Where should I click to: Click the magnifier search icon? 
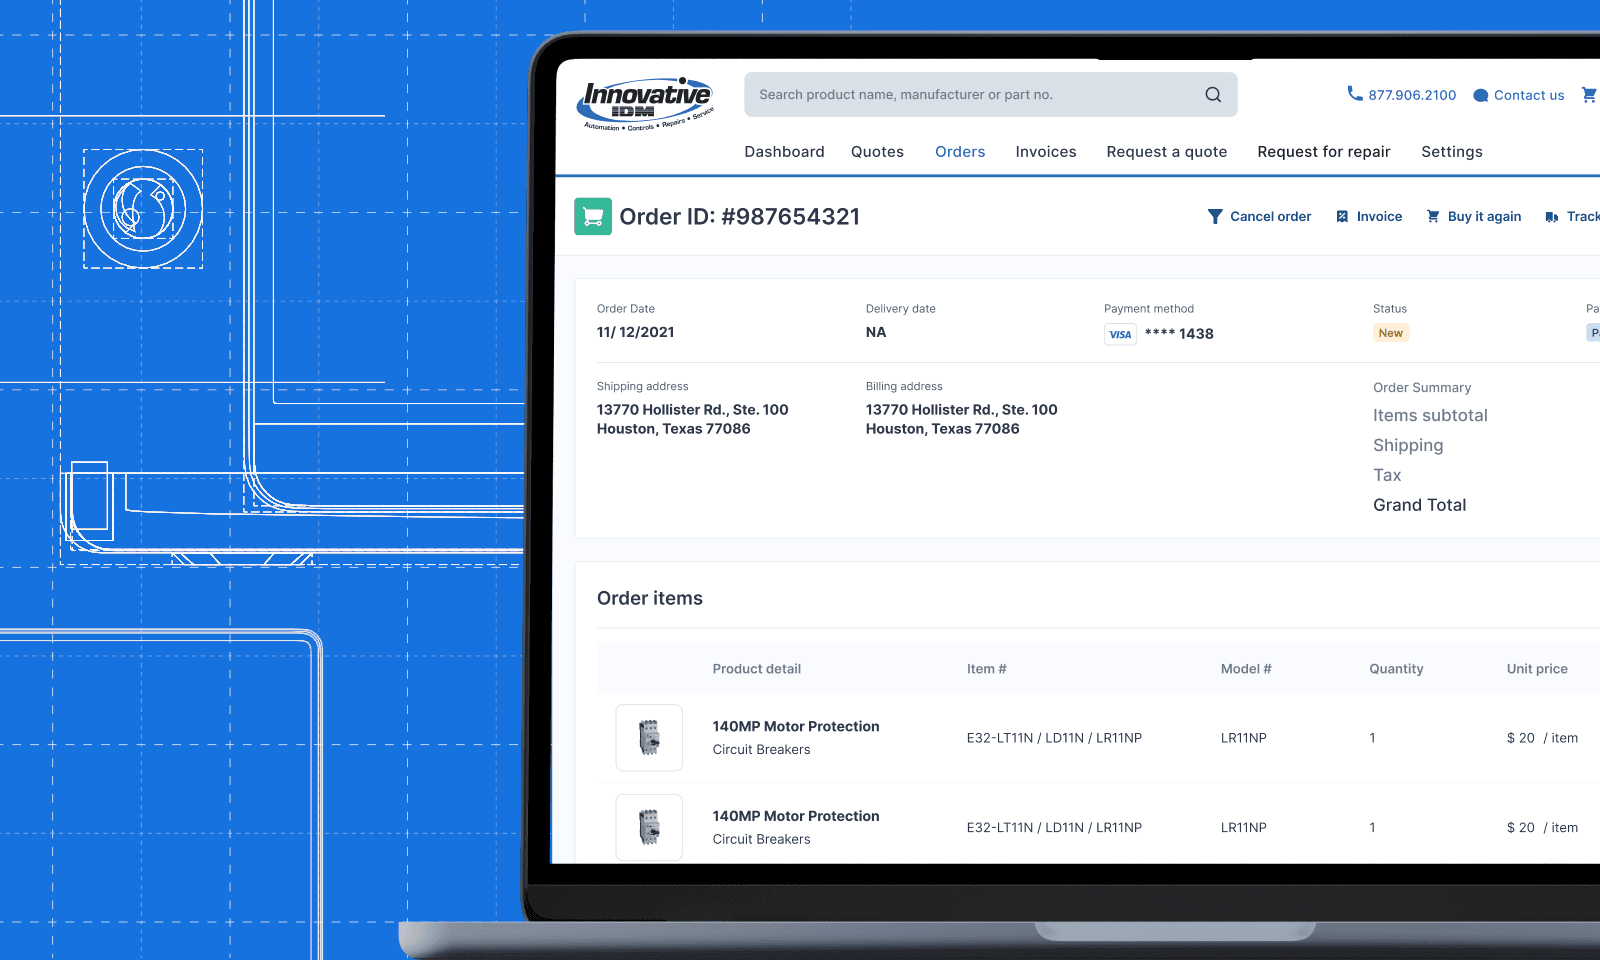[x=1213, y=95]
